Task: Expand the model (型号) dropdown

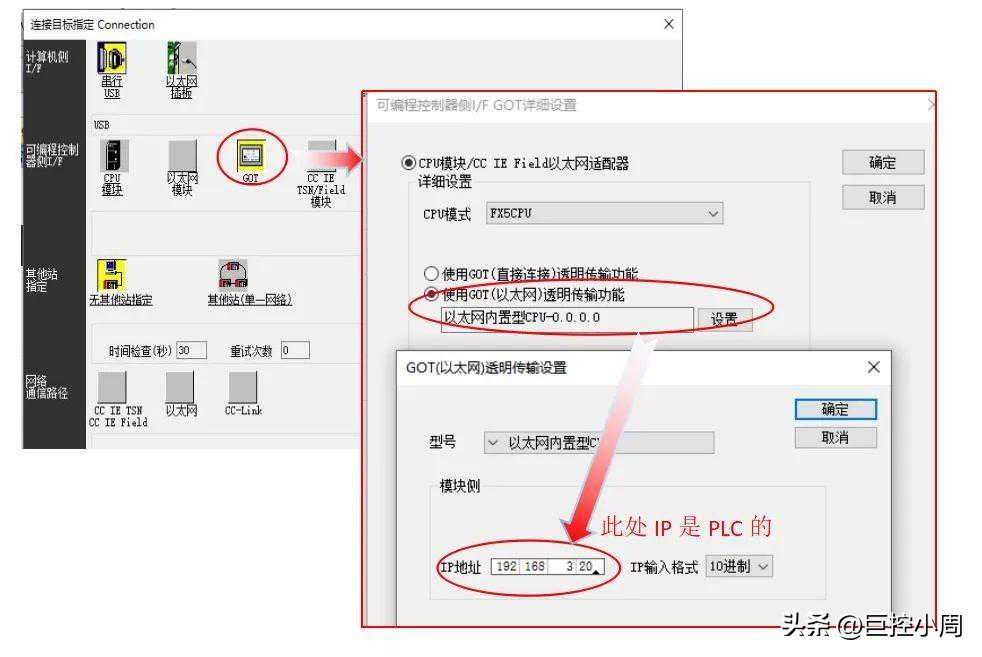Action: [x=599, y=443]
